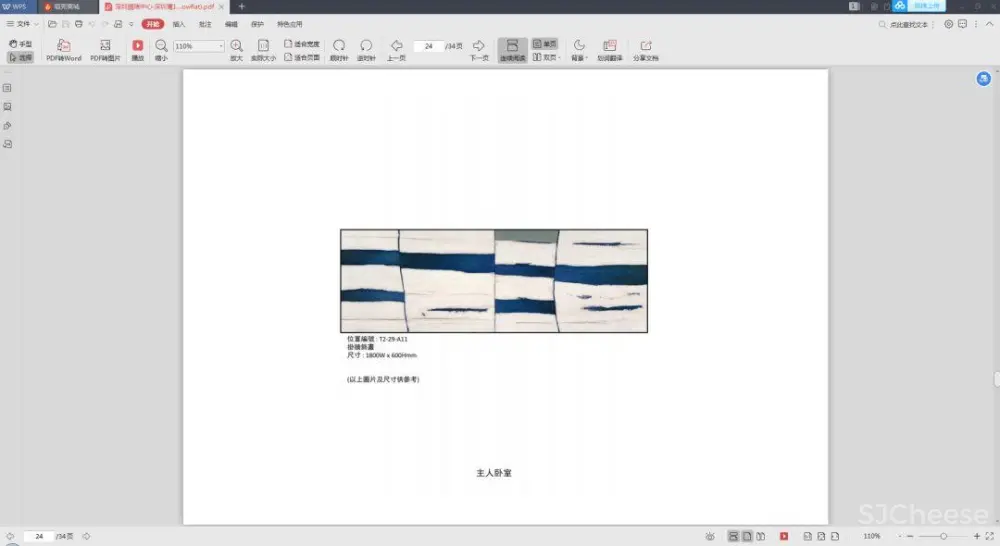
Task: Click the 适合宽度 fit width button
Action: pos(302,44)
